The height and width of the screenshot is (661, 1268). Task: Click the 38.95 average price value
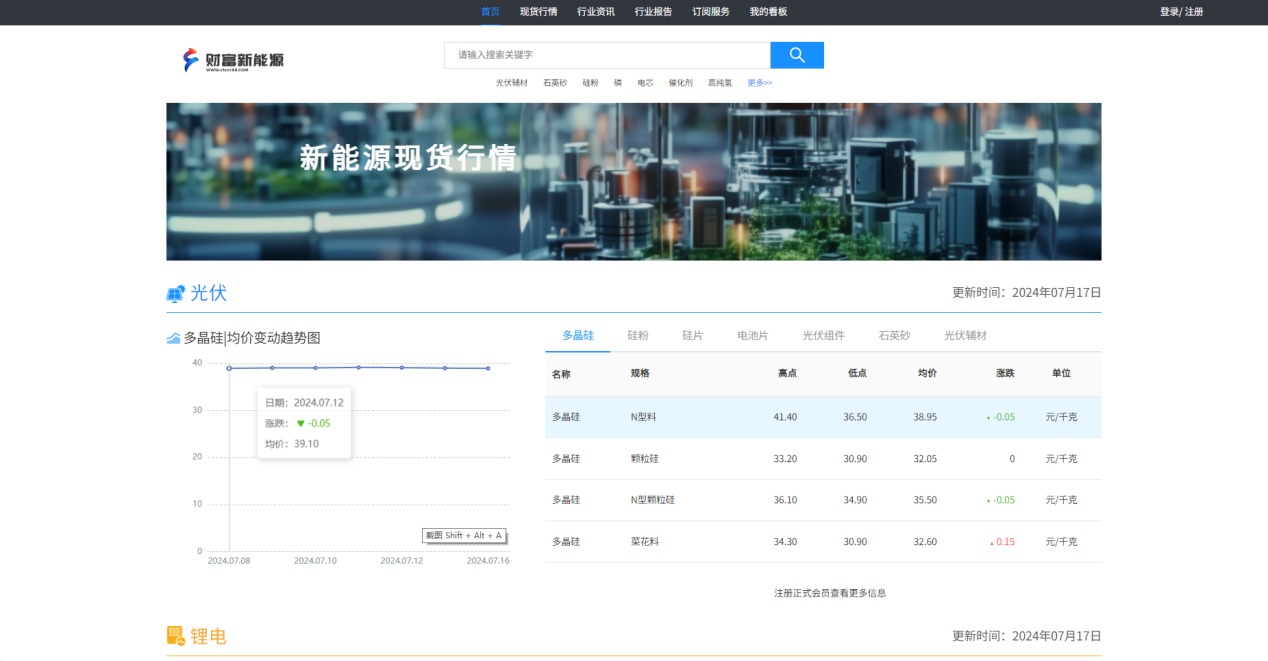pos(925,417)
